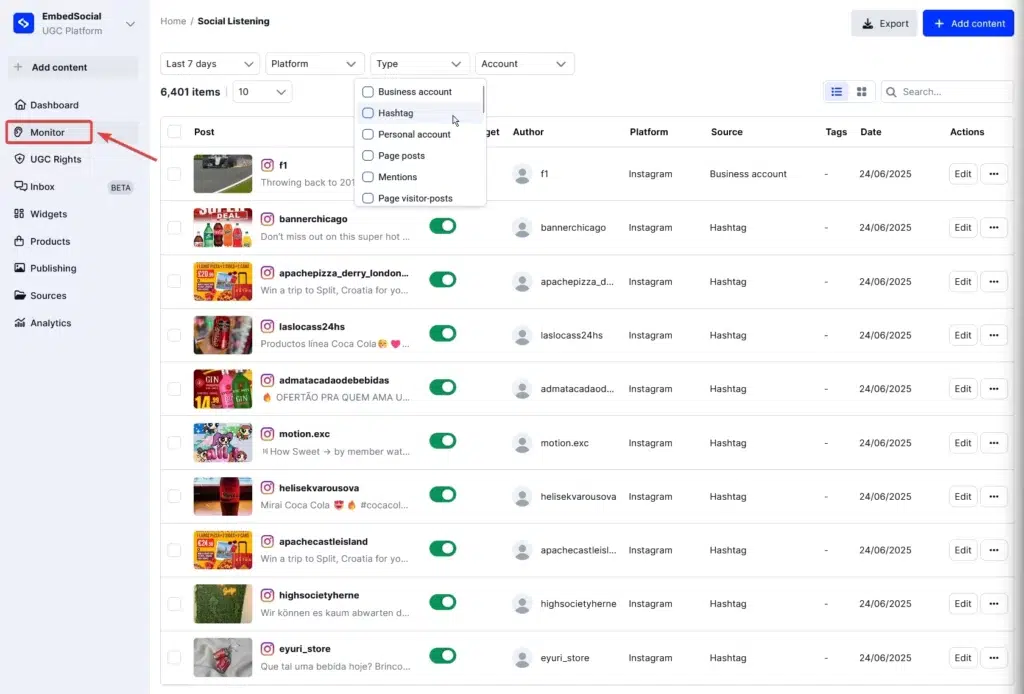Open more actions for motion.exc row

994,443
